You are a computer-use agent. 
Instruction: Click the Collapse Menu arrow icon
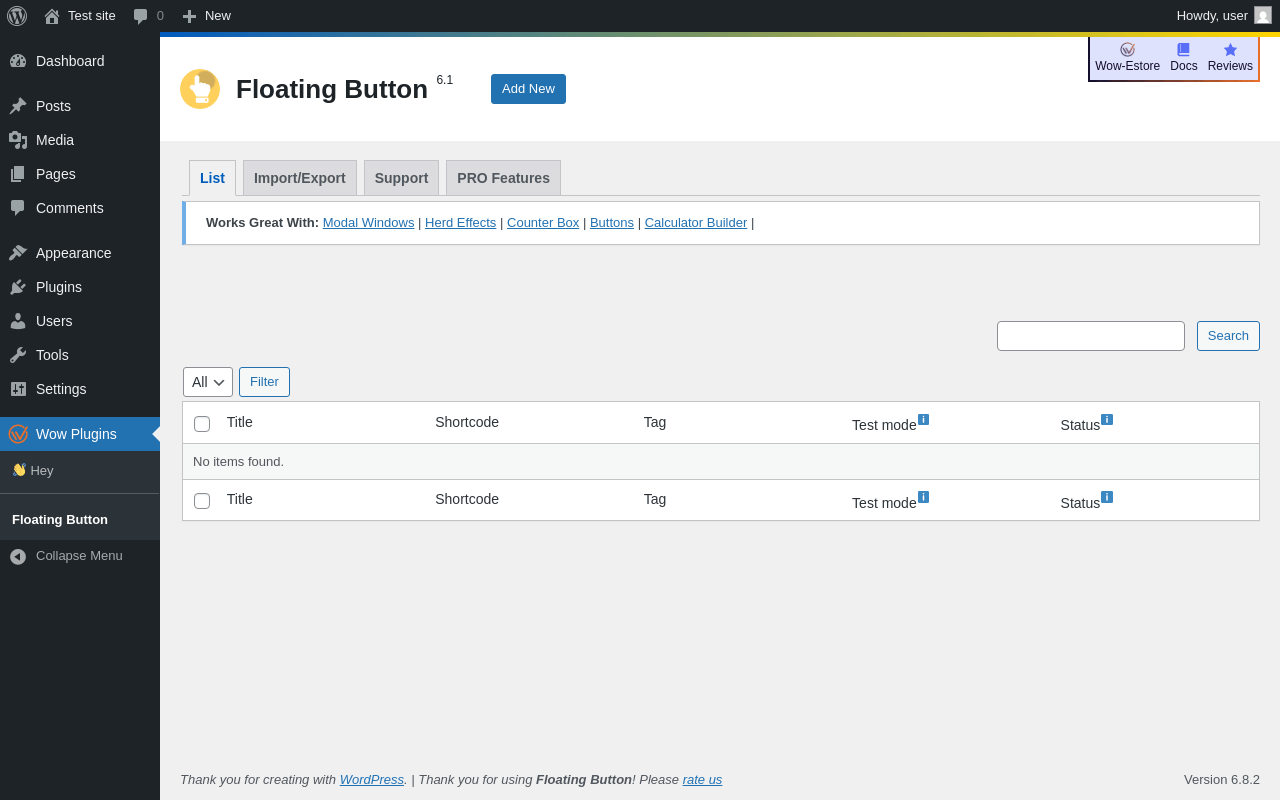[18, 557]
